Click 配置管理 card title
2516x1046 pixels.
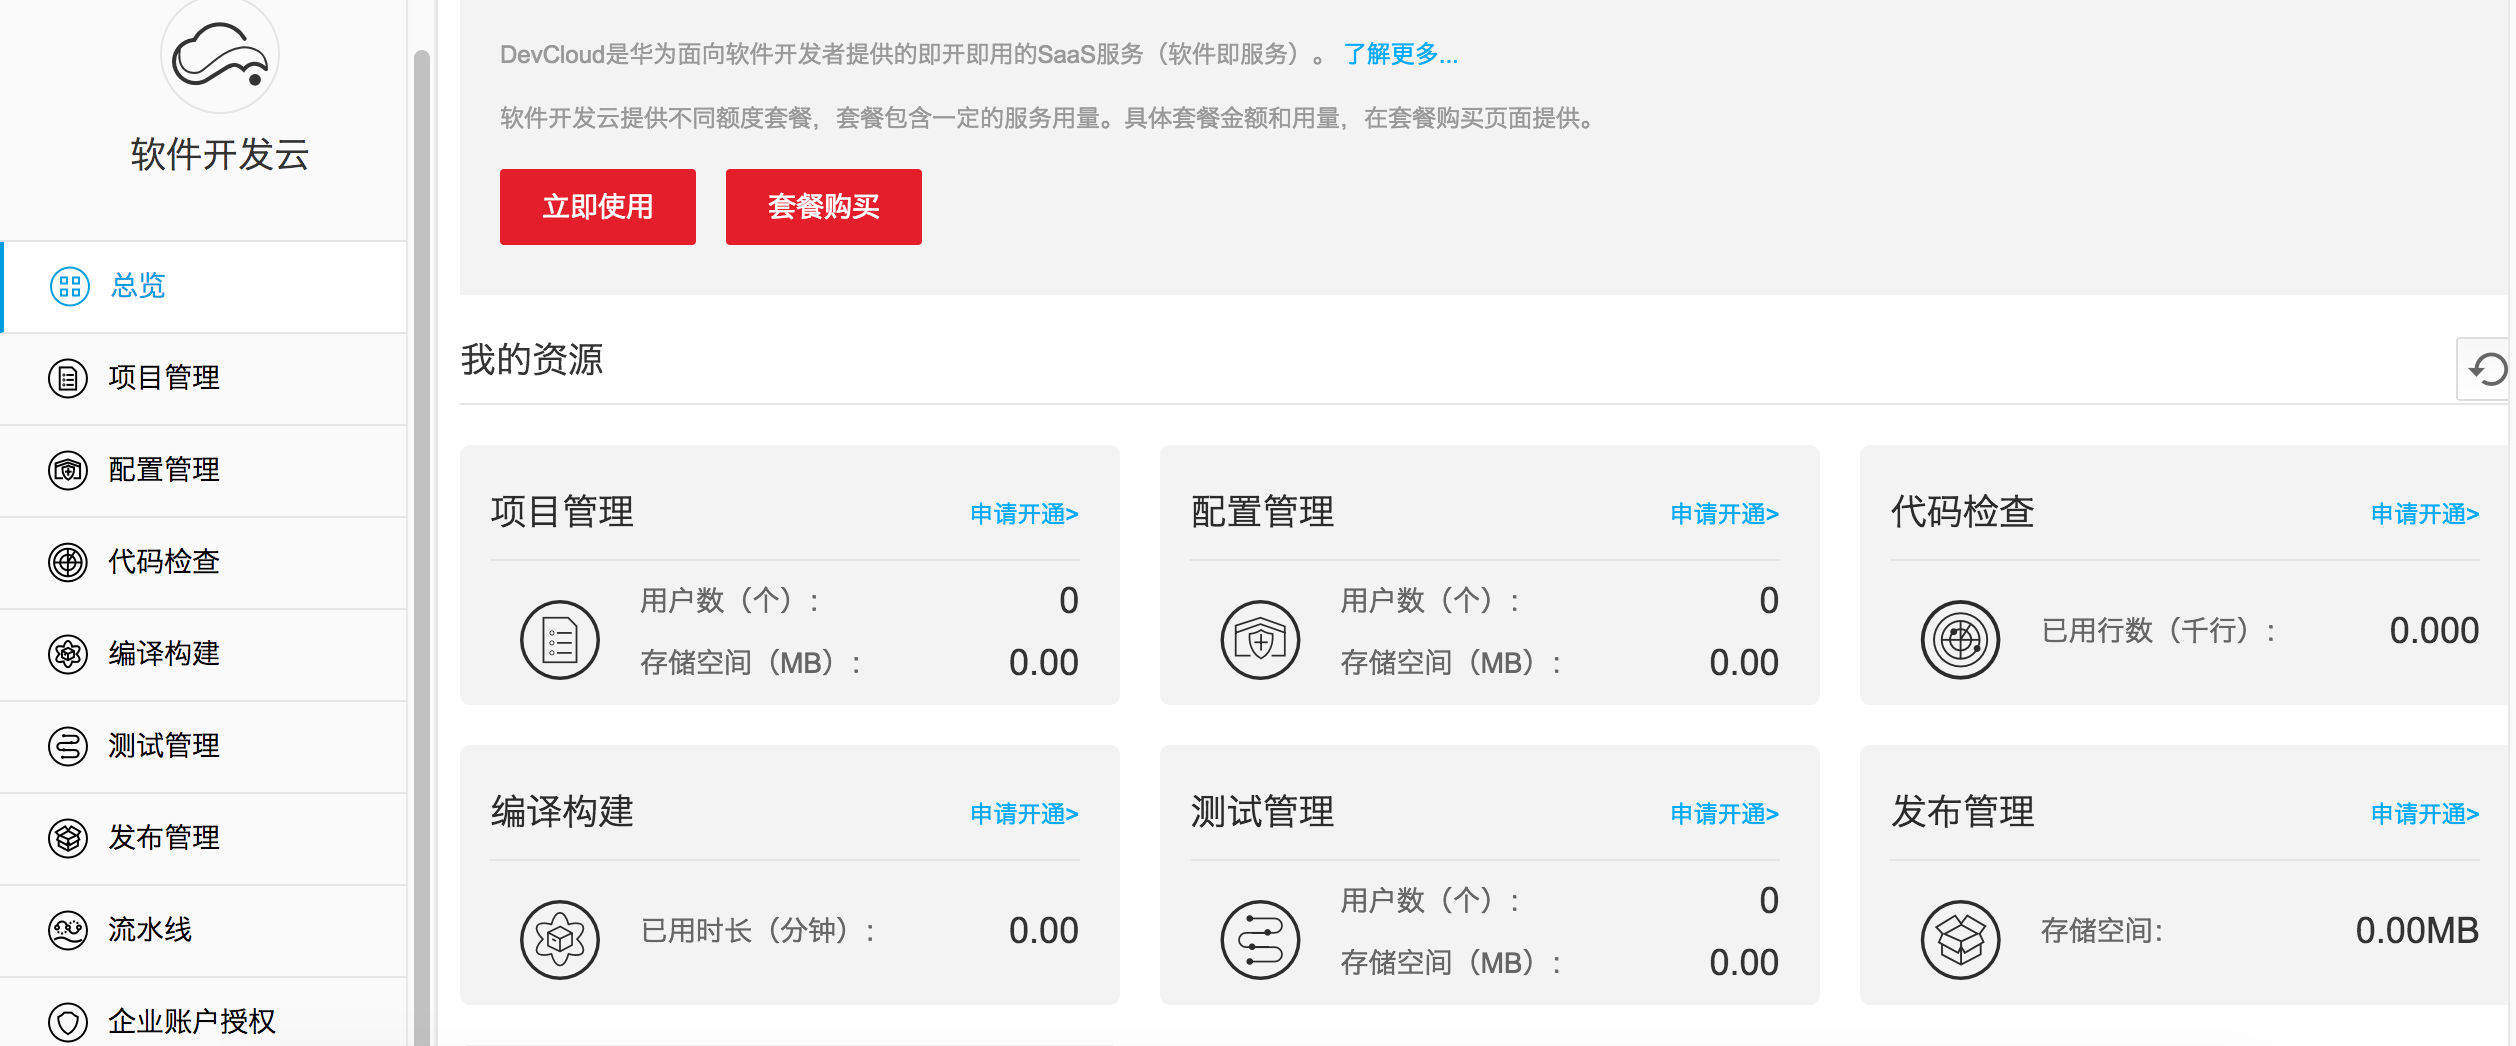tap(1262, 512)
